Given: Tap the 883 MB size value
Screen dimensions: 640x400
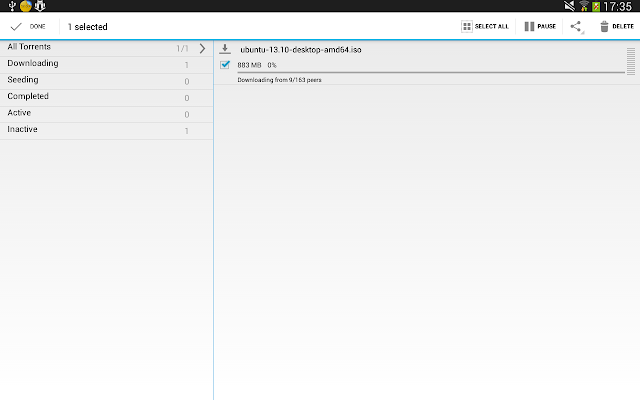Looking at the screenshot, I should click(249, 65).
